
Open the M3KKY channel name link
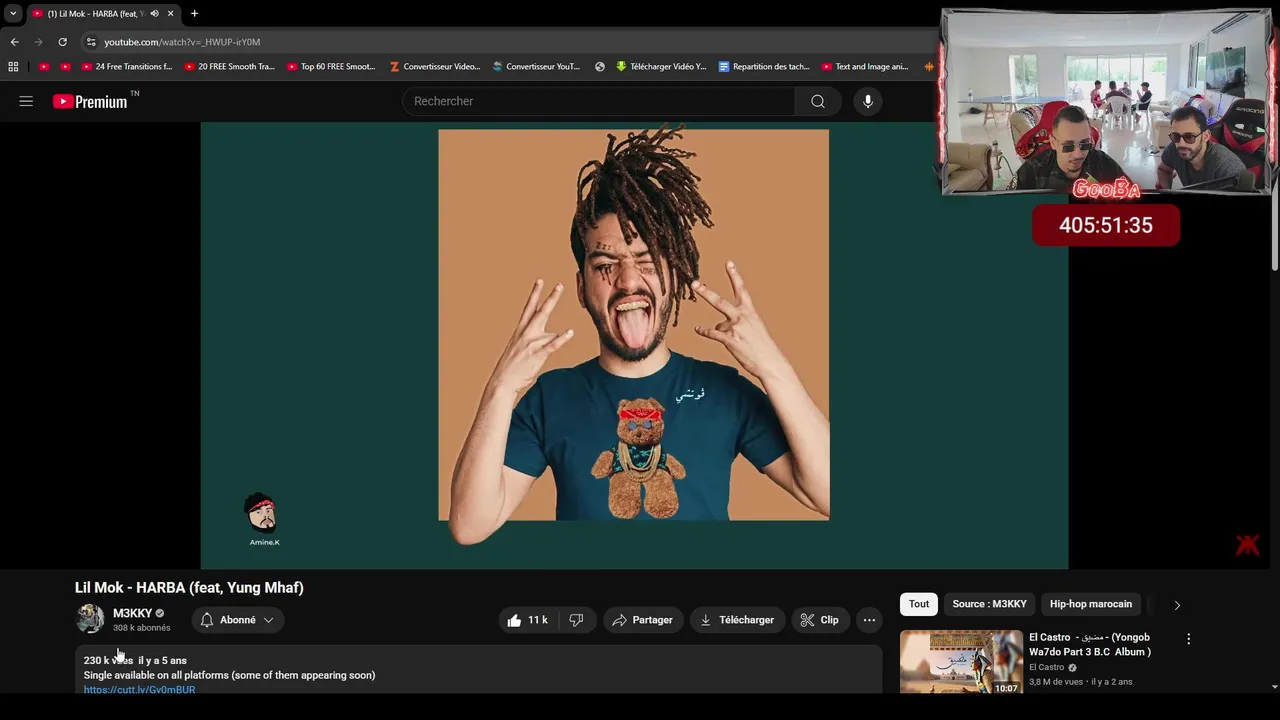tap(132, 613)
